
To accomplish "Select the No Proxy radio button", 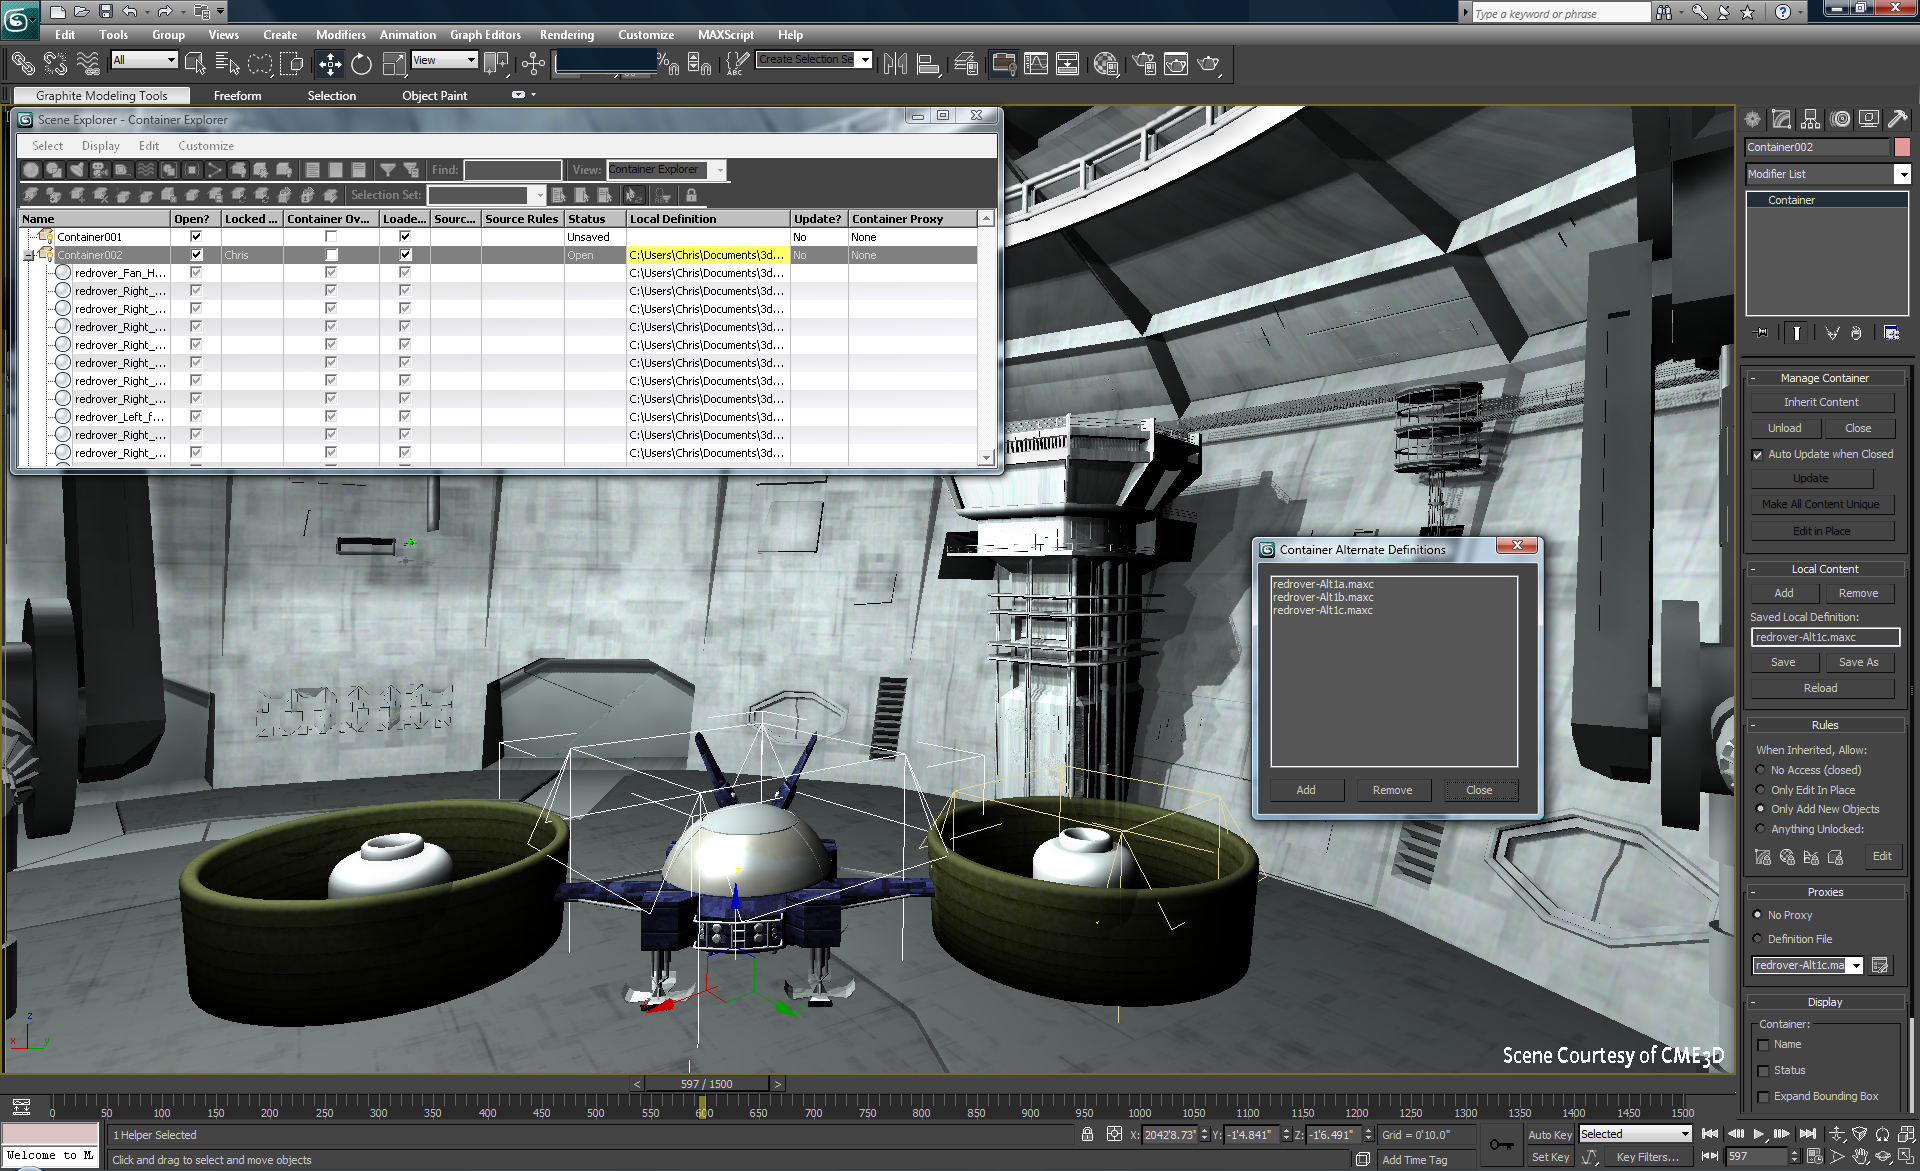I will (x=1759, y=914).
